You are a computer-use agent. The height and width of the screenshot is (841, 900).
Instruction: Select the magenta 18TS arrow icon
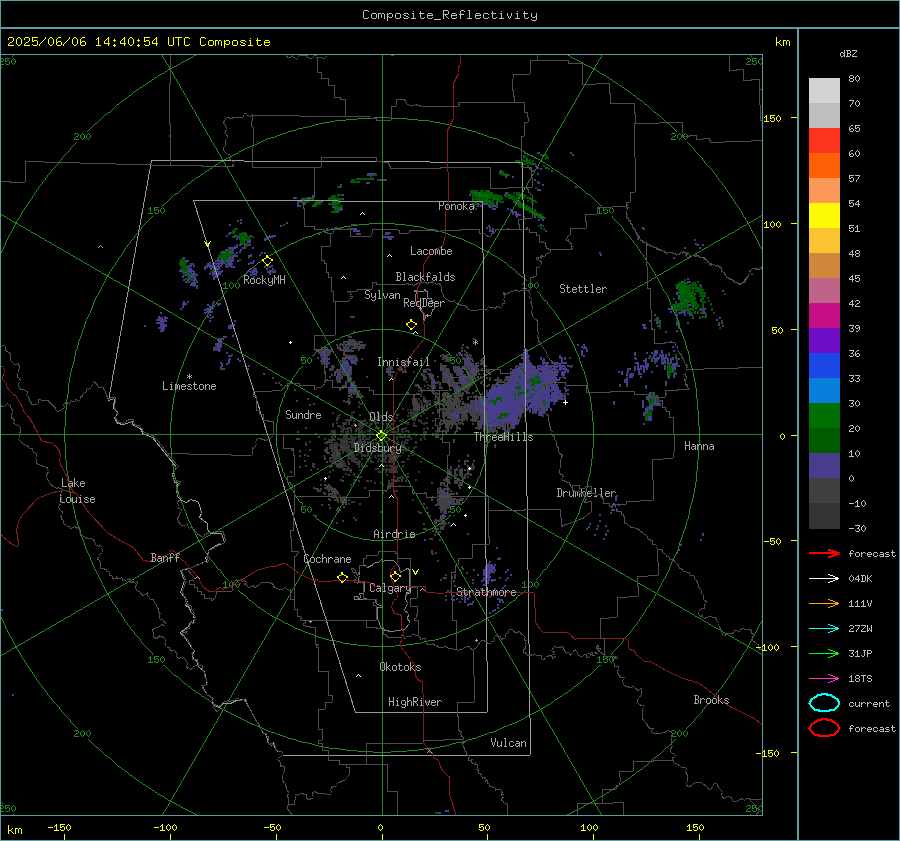tap(824, 679)
